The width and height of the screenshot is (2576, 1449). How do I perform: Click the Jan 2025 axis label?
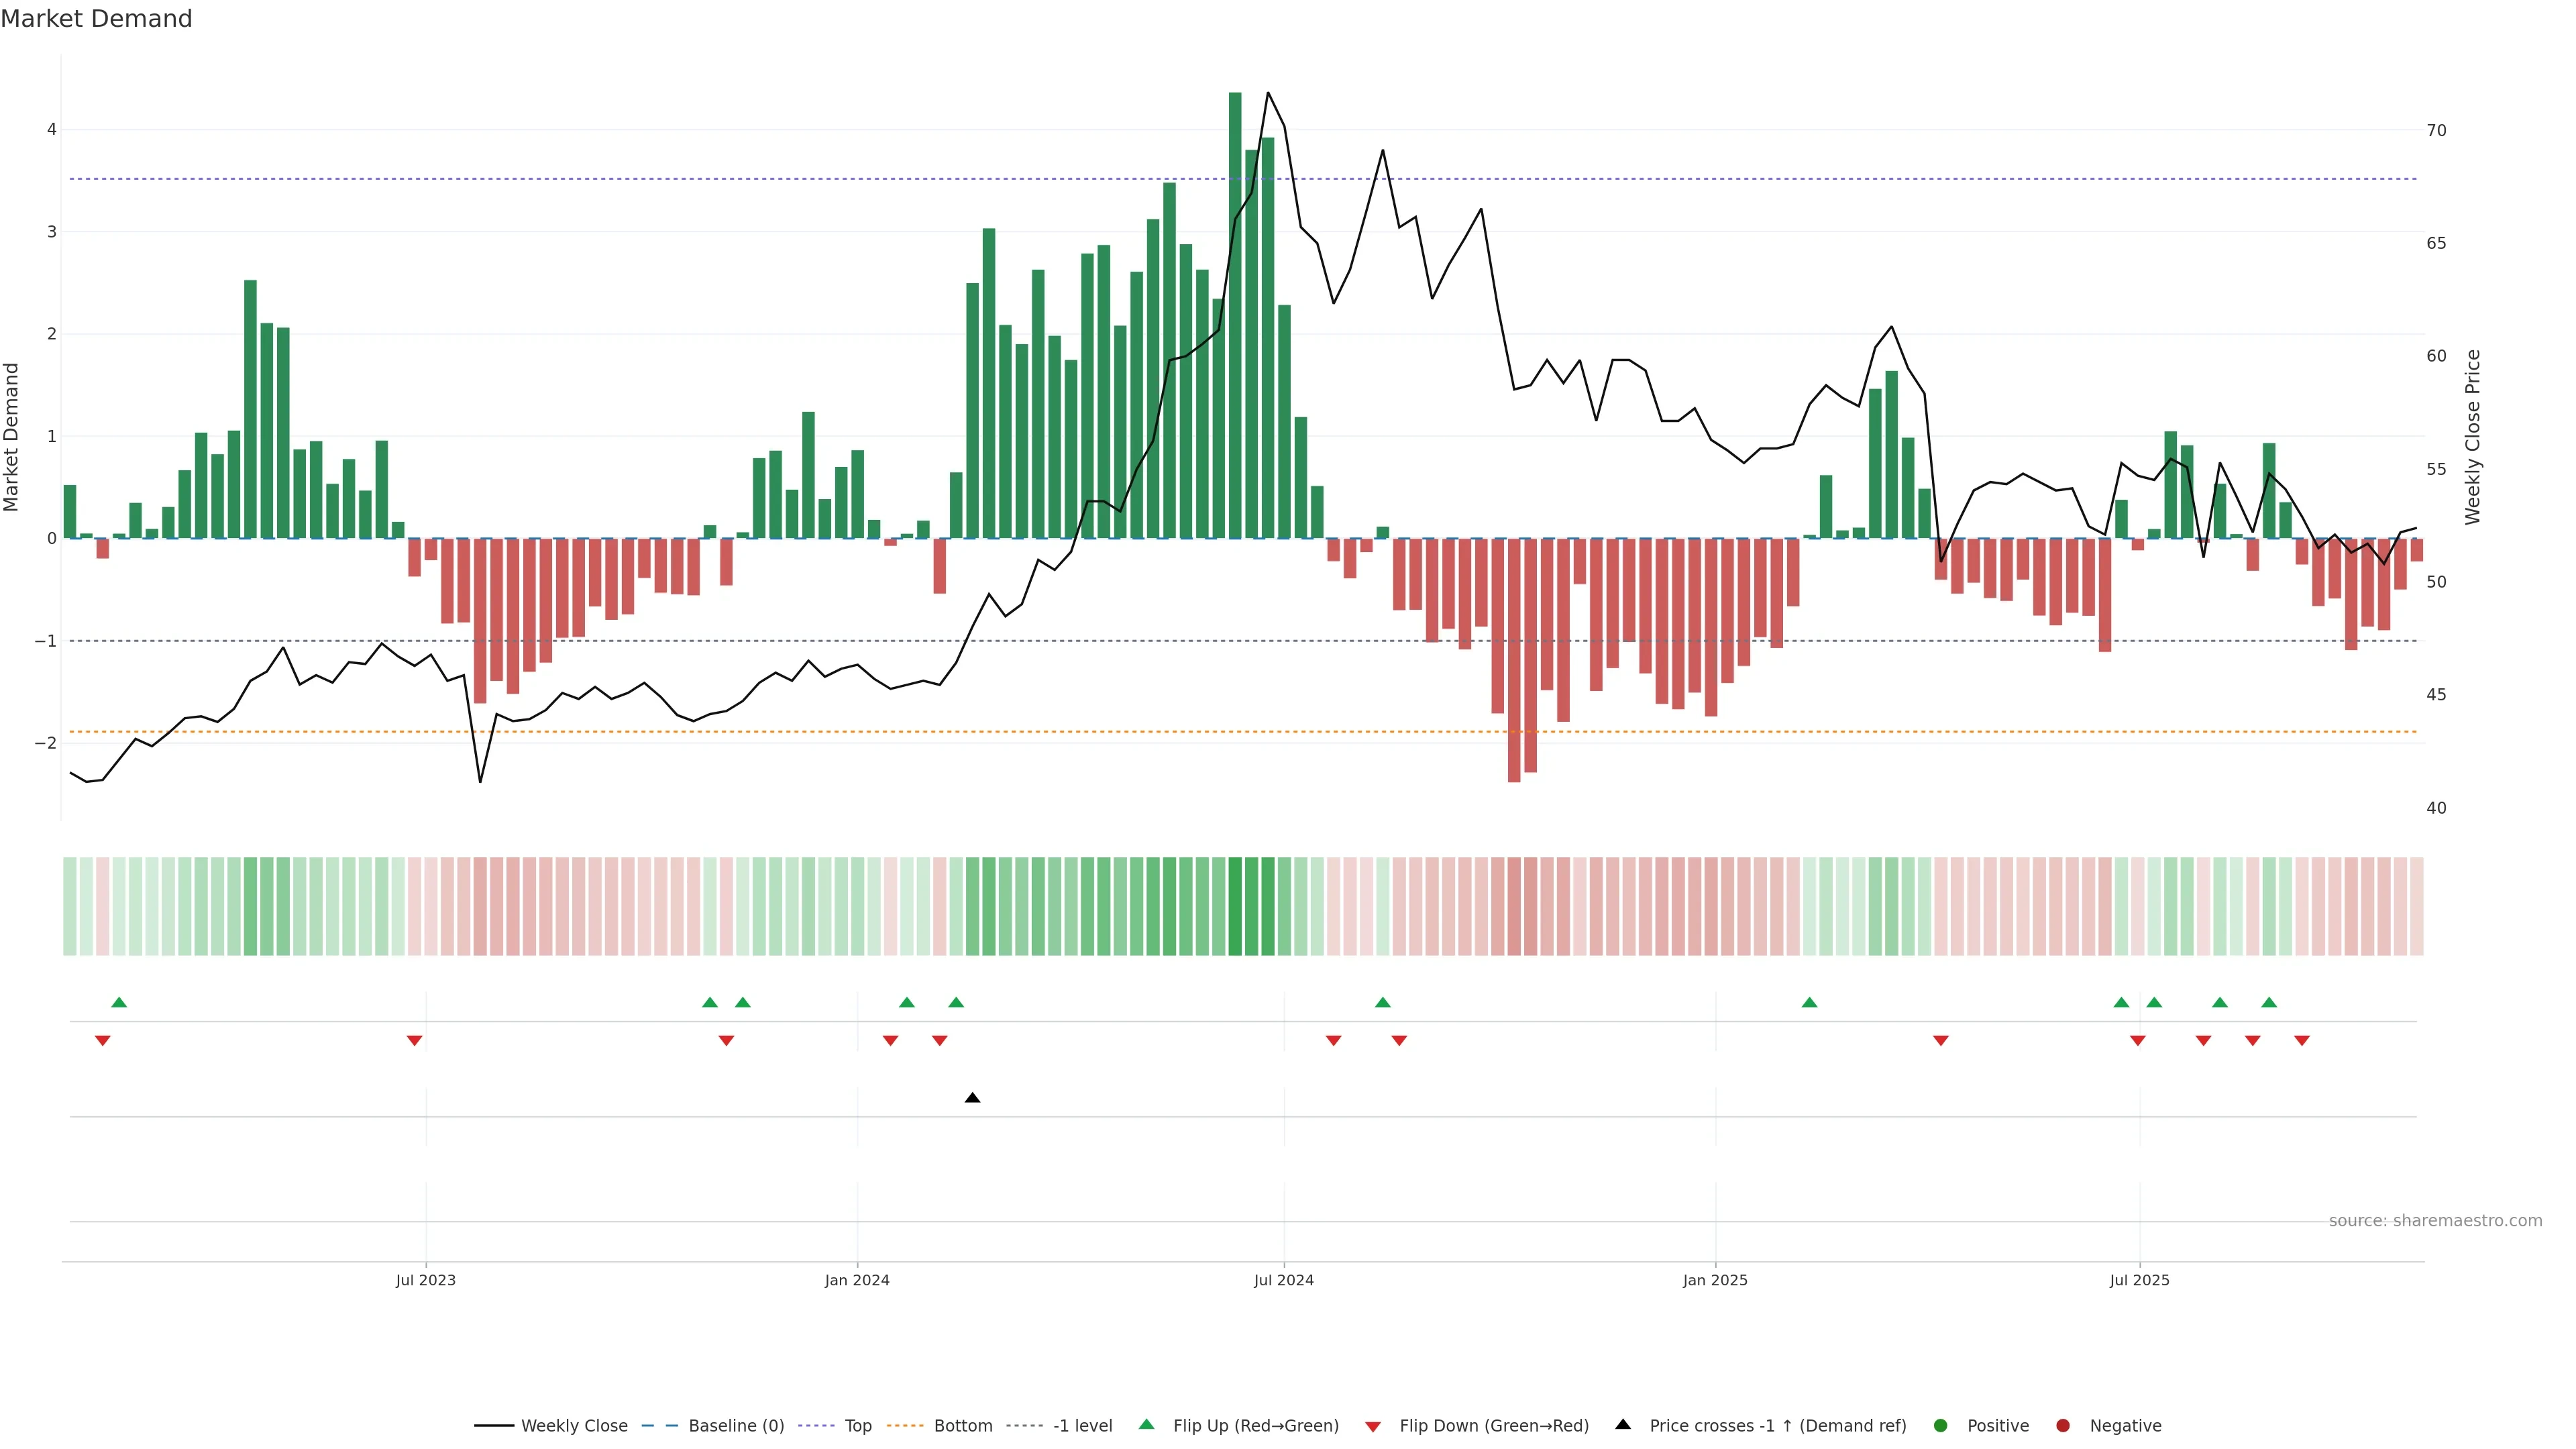(x=1715, y=1280)
